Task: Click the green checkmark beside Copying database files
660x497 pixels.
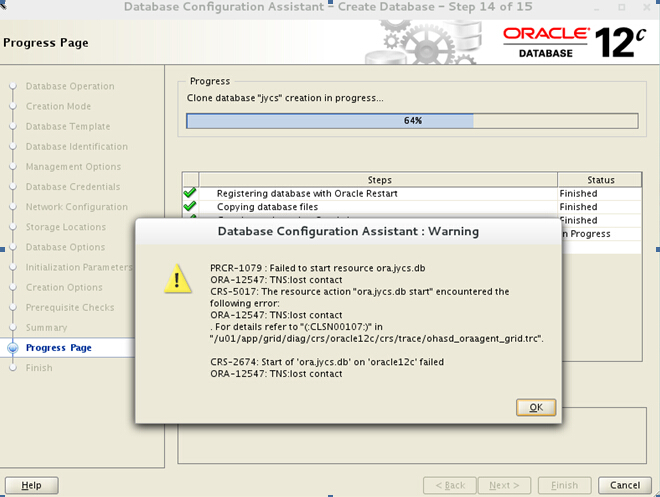Action: click(190, 206)
